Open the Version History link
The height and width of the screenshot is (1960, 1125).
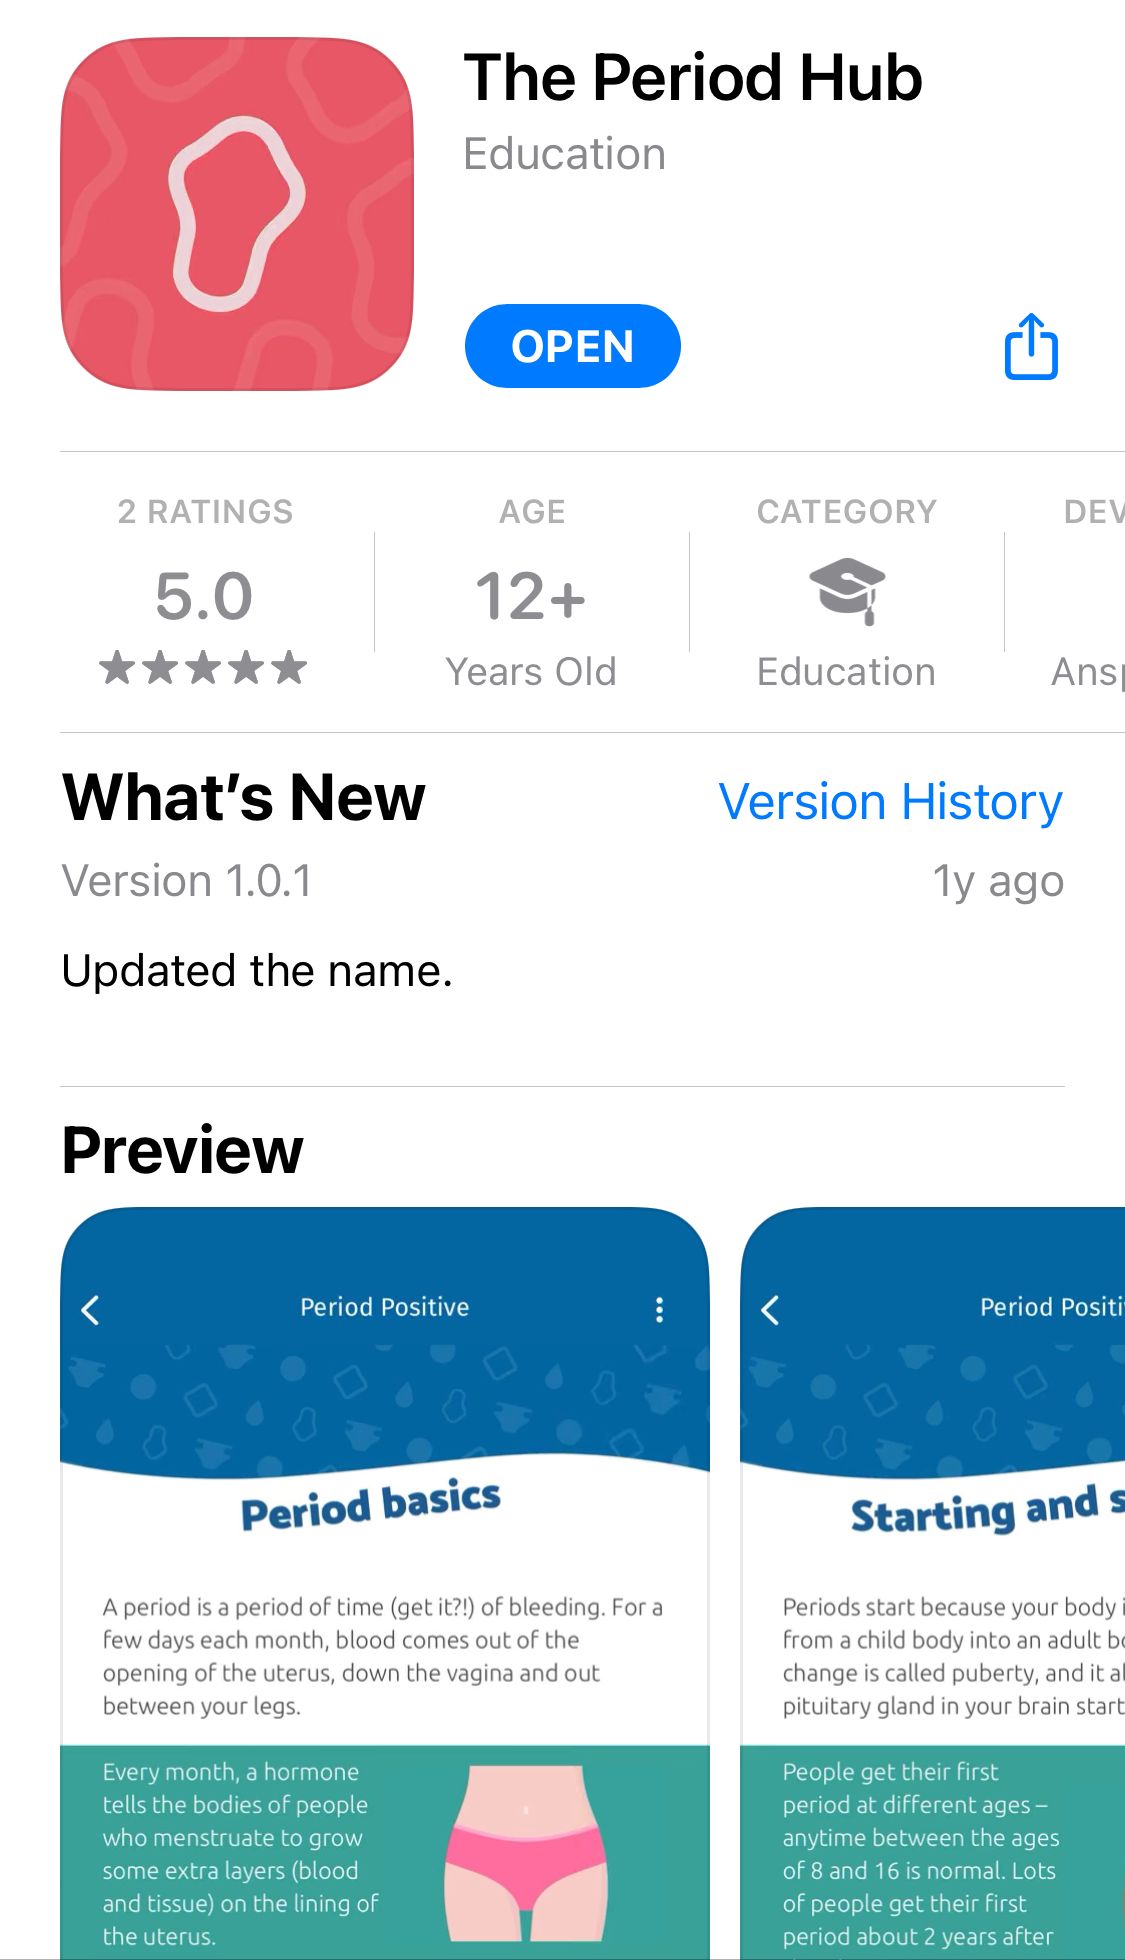(x=890, y=802)
